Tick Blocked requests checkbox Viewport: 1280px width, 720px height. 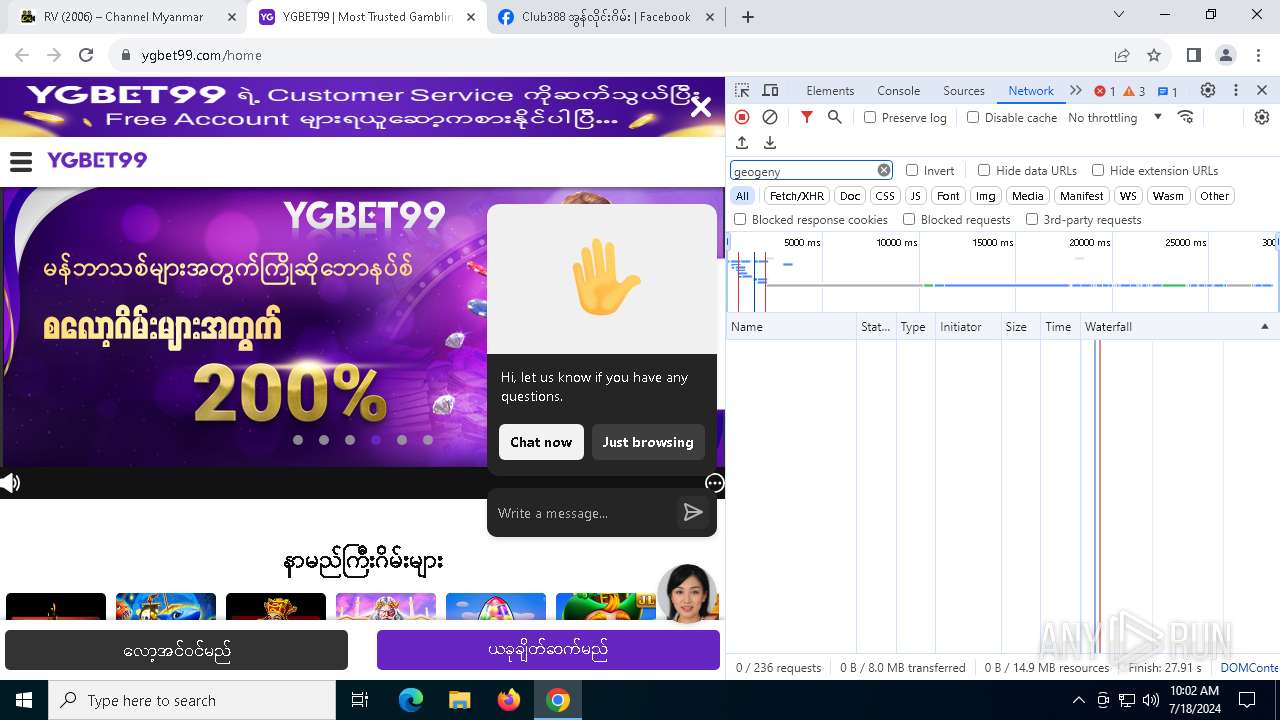point(909,219)
